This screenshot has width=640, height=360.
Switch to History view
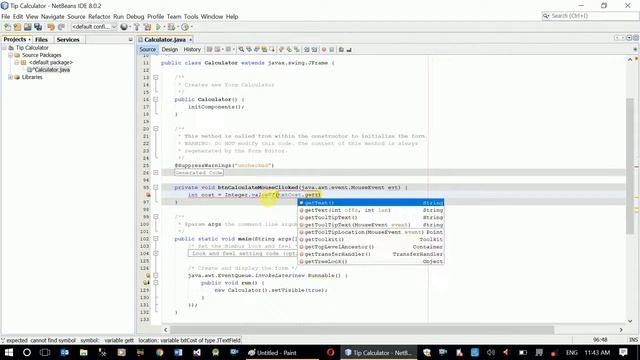pos(192,49)
